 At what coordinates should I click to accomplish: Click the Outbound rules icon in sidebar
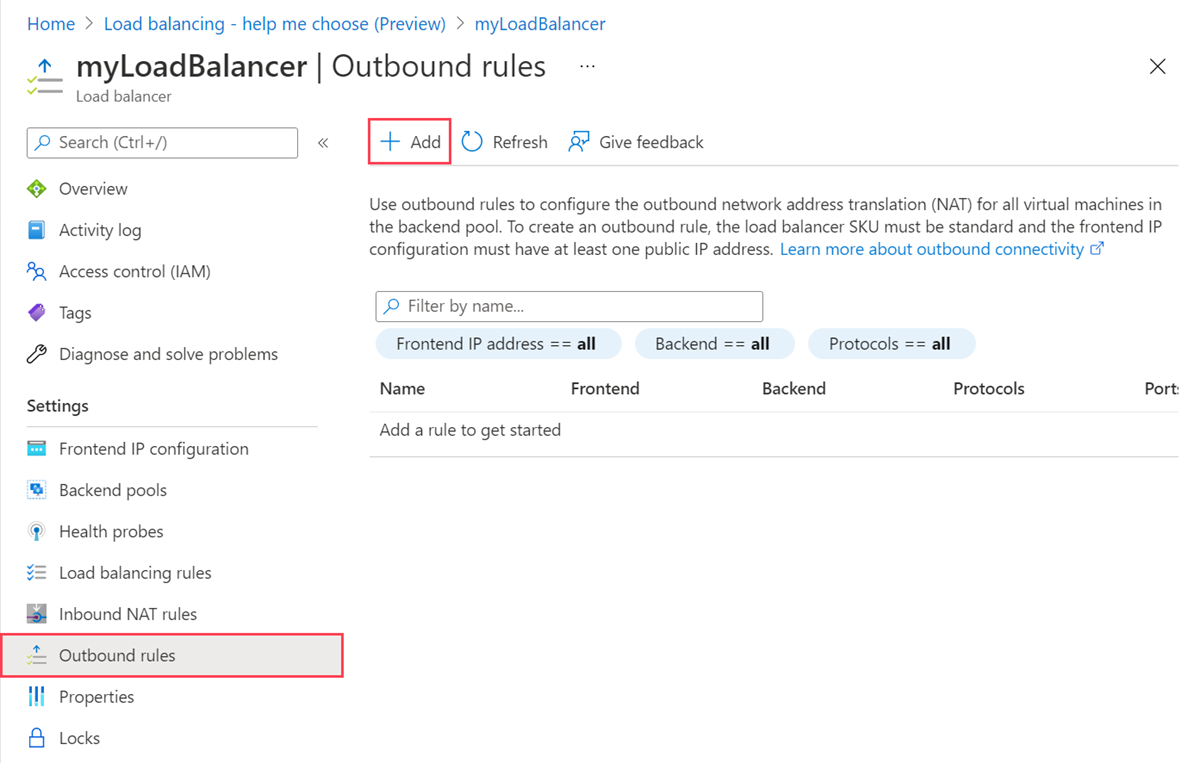[x=37, y=655]
